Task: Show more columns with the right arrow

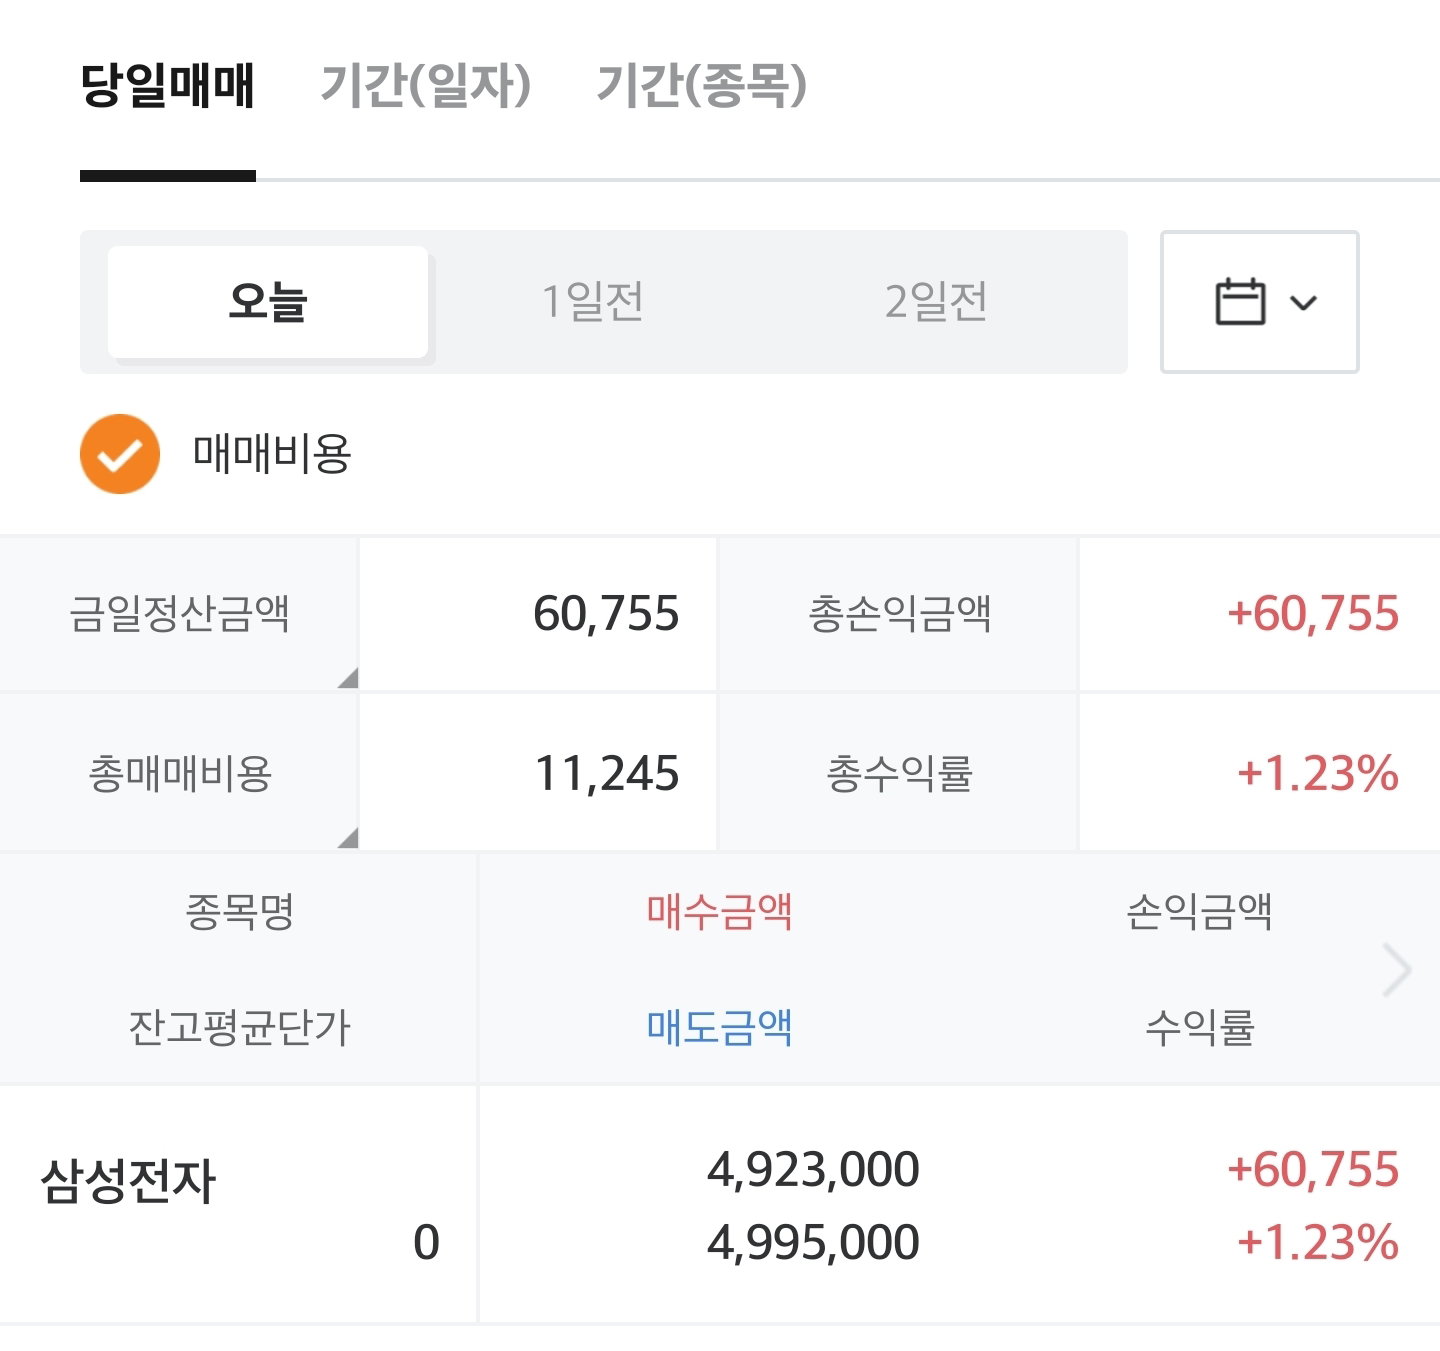Action: click(1397, 969)
